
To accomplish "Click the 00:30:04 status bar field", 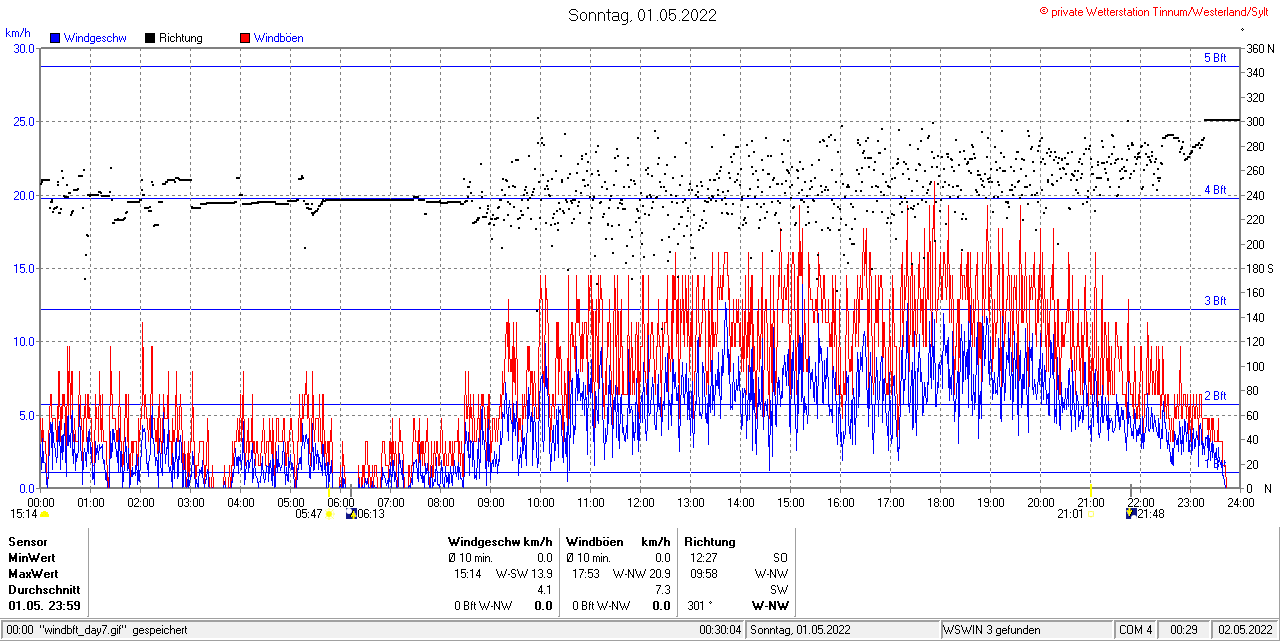I will 721,630.
